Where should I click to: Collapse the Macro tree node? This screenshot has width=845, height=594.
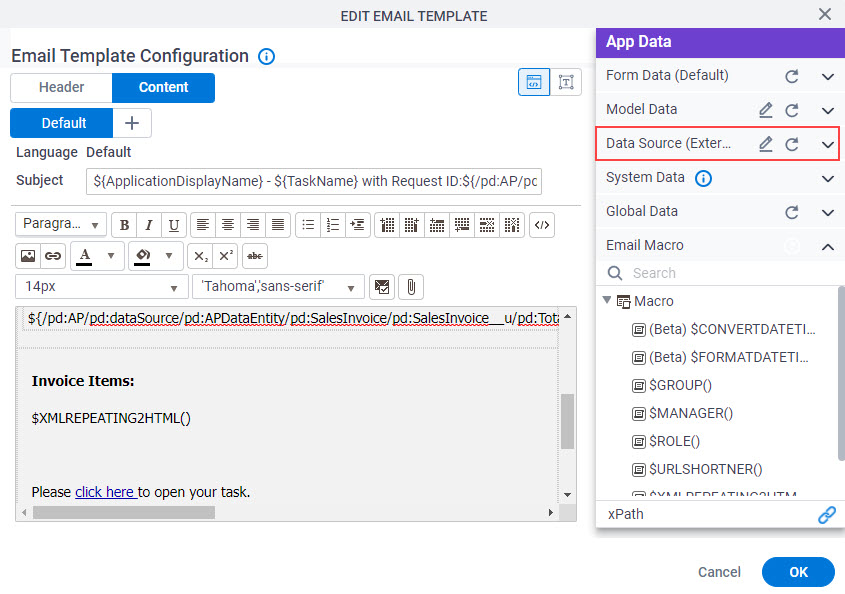pos(607,300)
